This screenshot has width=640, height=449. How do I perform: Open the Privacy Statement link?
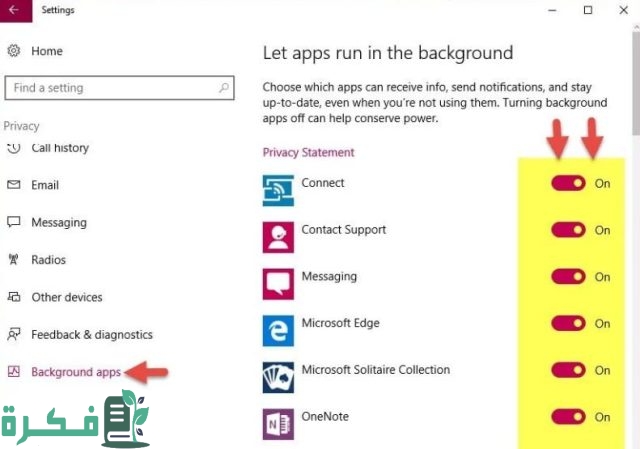[x=308, y=153]
